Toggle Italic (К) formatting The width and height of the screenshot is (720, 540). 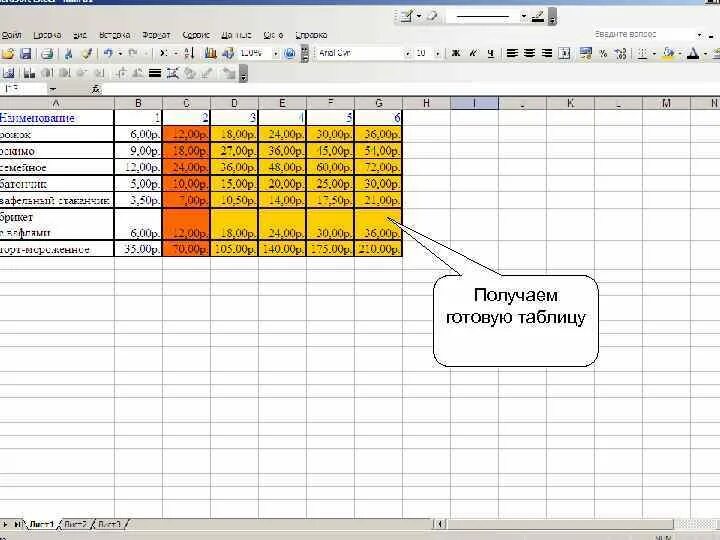click(x=473, y=54)
